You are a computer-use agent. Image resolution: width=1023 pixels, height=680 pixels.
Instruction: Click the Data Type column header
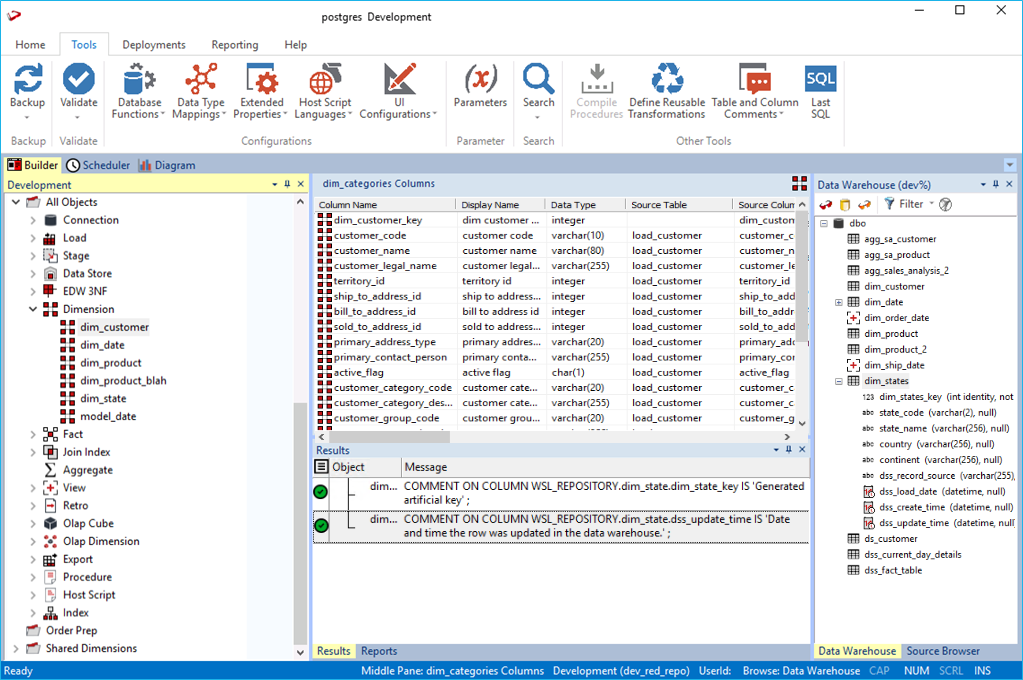tap(573, 205)
